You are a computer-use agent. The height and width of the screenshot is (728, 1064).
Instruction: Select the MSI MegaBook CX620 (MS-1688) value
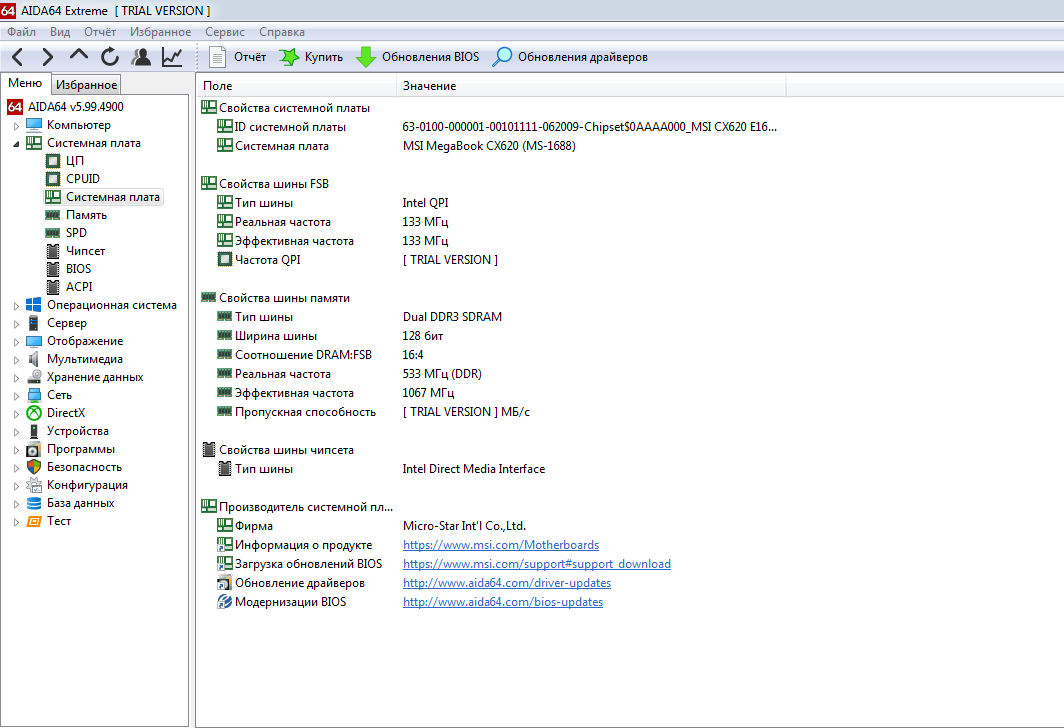(489, 146)
